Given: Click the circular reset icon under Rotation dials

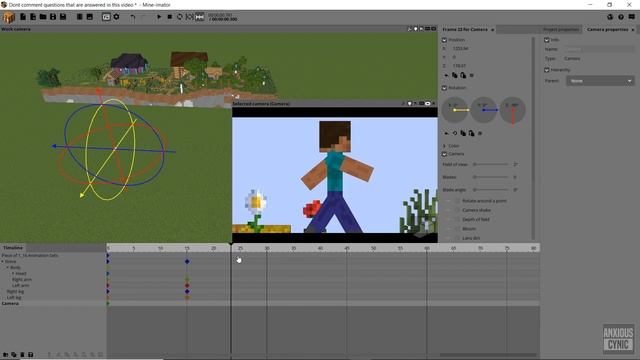Looking at the screenshot, I should tap(455, 133).
